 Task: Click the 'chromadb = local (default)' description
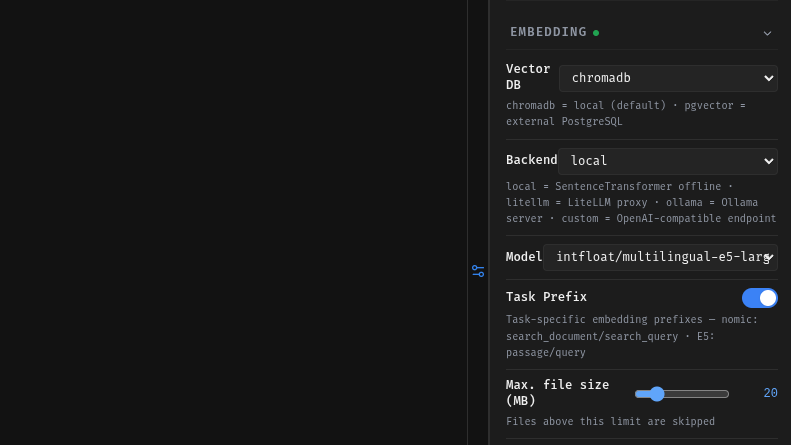pyautogui.click(x=626, y=114)
